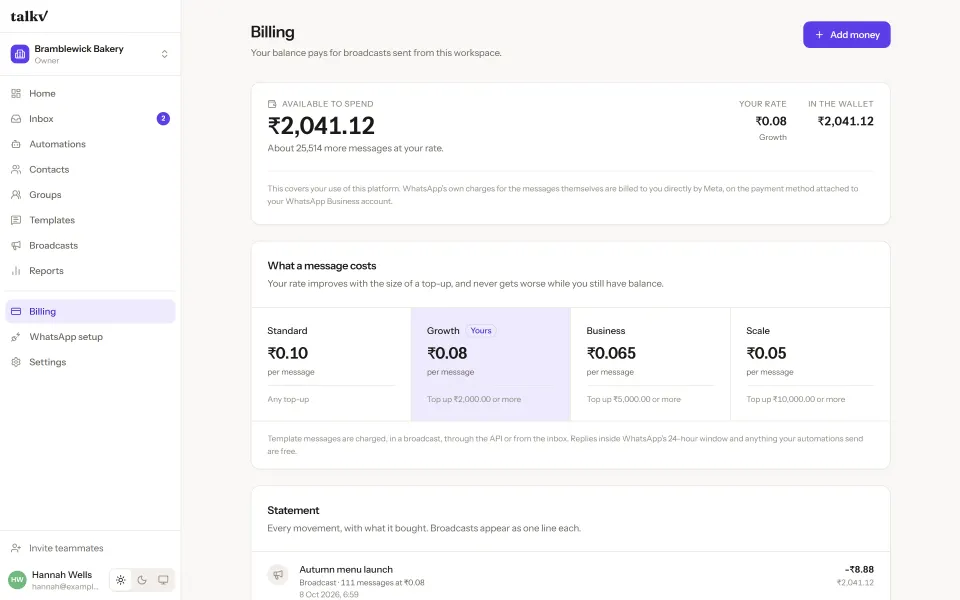This screenshot has width=960, height=600.
Task: Select the Business ₹0.065 rate card
Action: click(x=650, y=364)
